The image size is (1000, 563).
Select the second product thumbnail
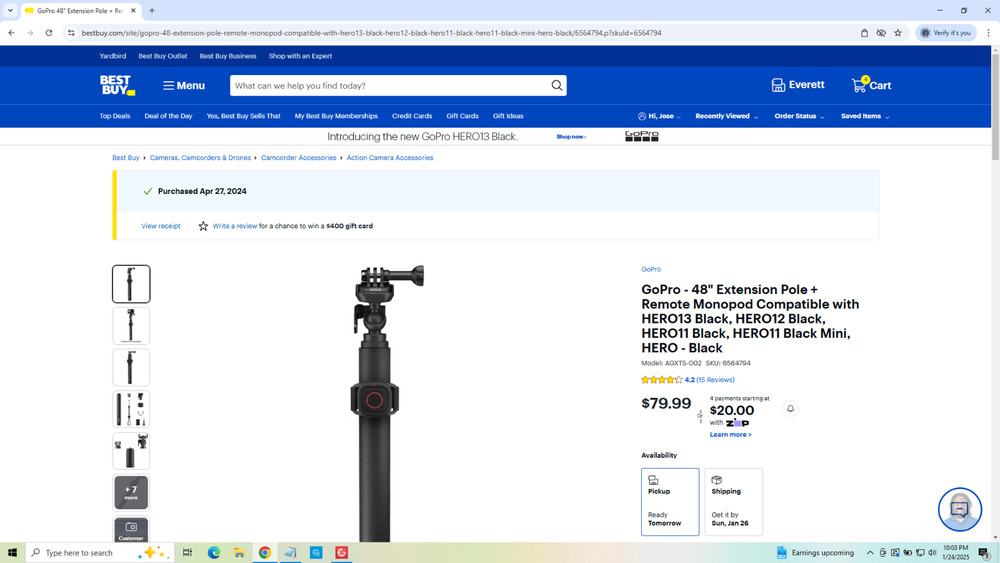click(131, 326)
